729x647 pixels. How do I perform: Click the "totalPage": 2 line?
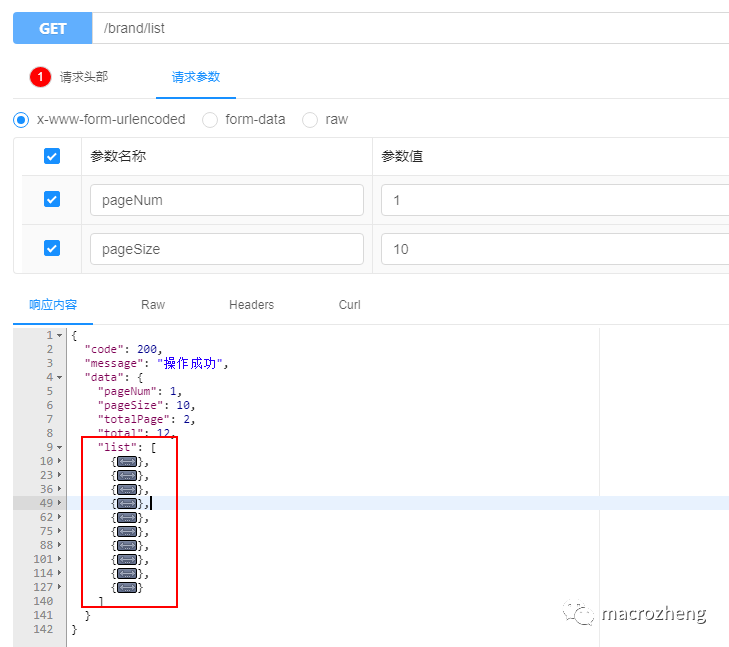click(x=146, y=419)
